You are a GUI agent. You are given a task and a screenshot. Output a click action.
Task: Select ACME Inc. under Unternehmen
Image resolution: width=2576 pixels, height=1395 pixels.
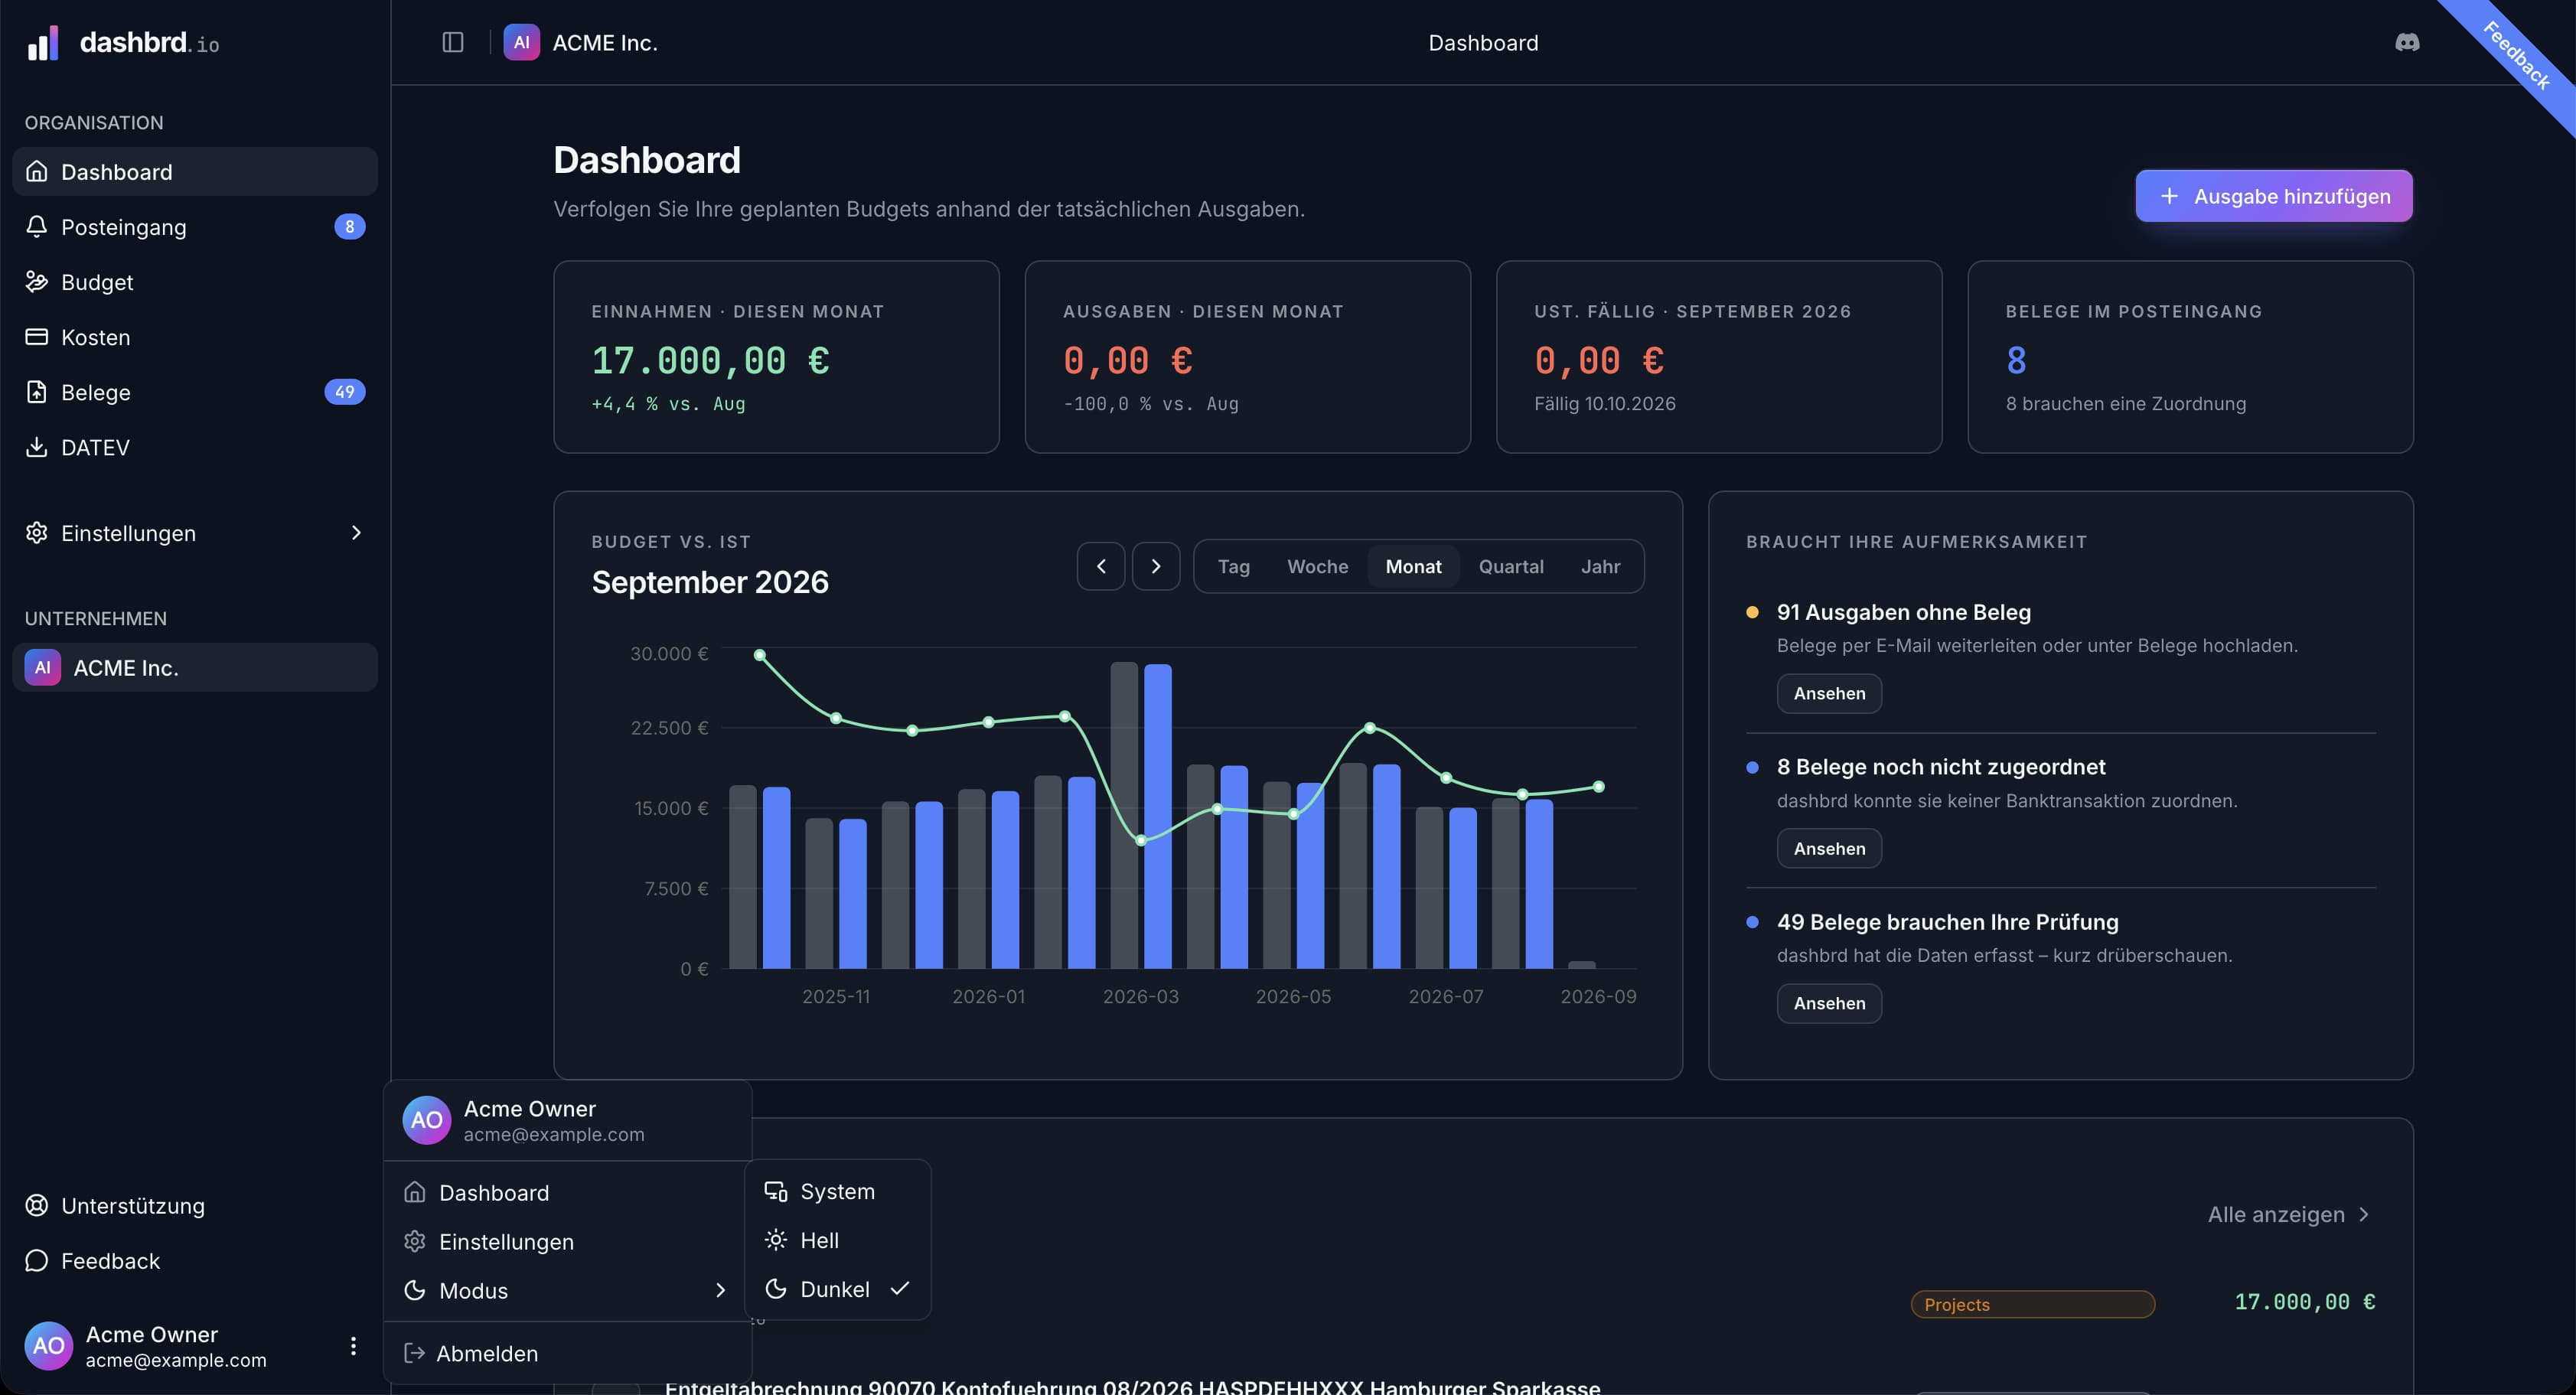195,667
